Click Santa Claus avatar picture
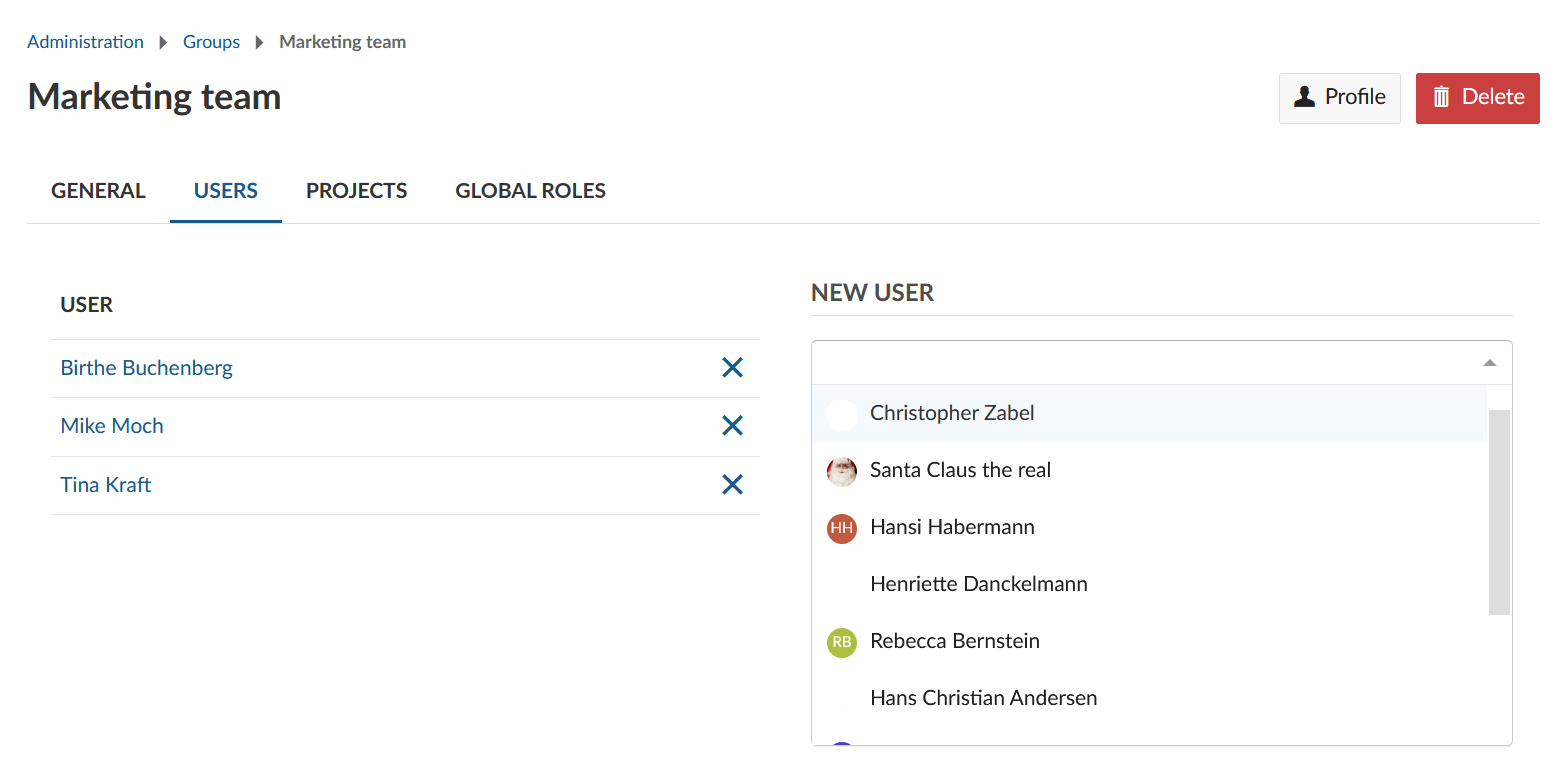 tap(842, 471)
